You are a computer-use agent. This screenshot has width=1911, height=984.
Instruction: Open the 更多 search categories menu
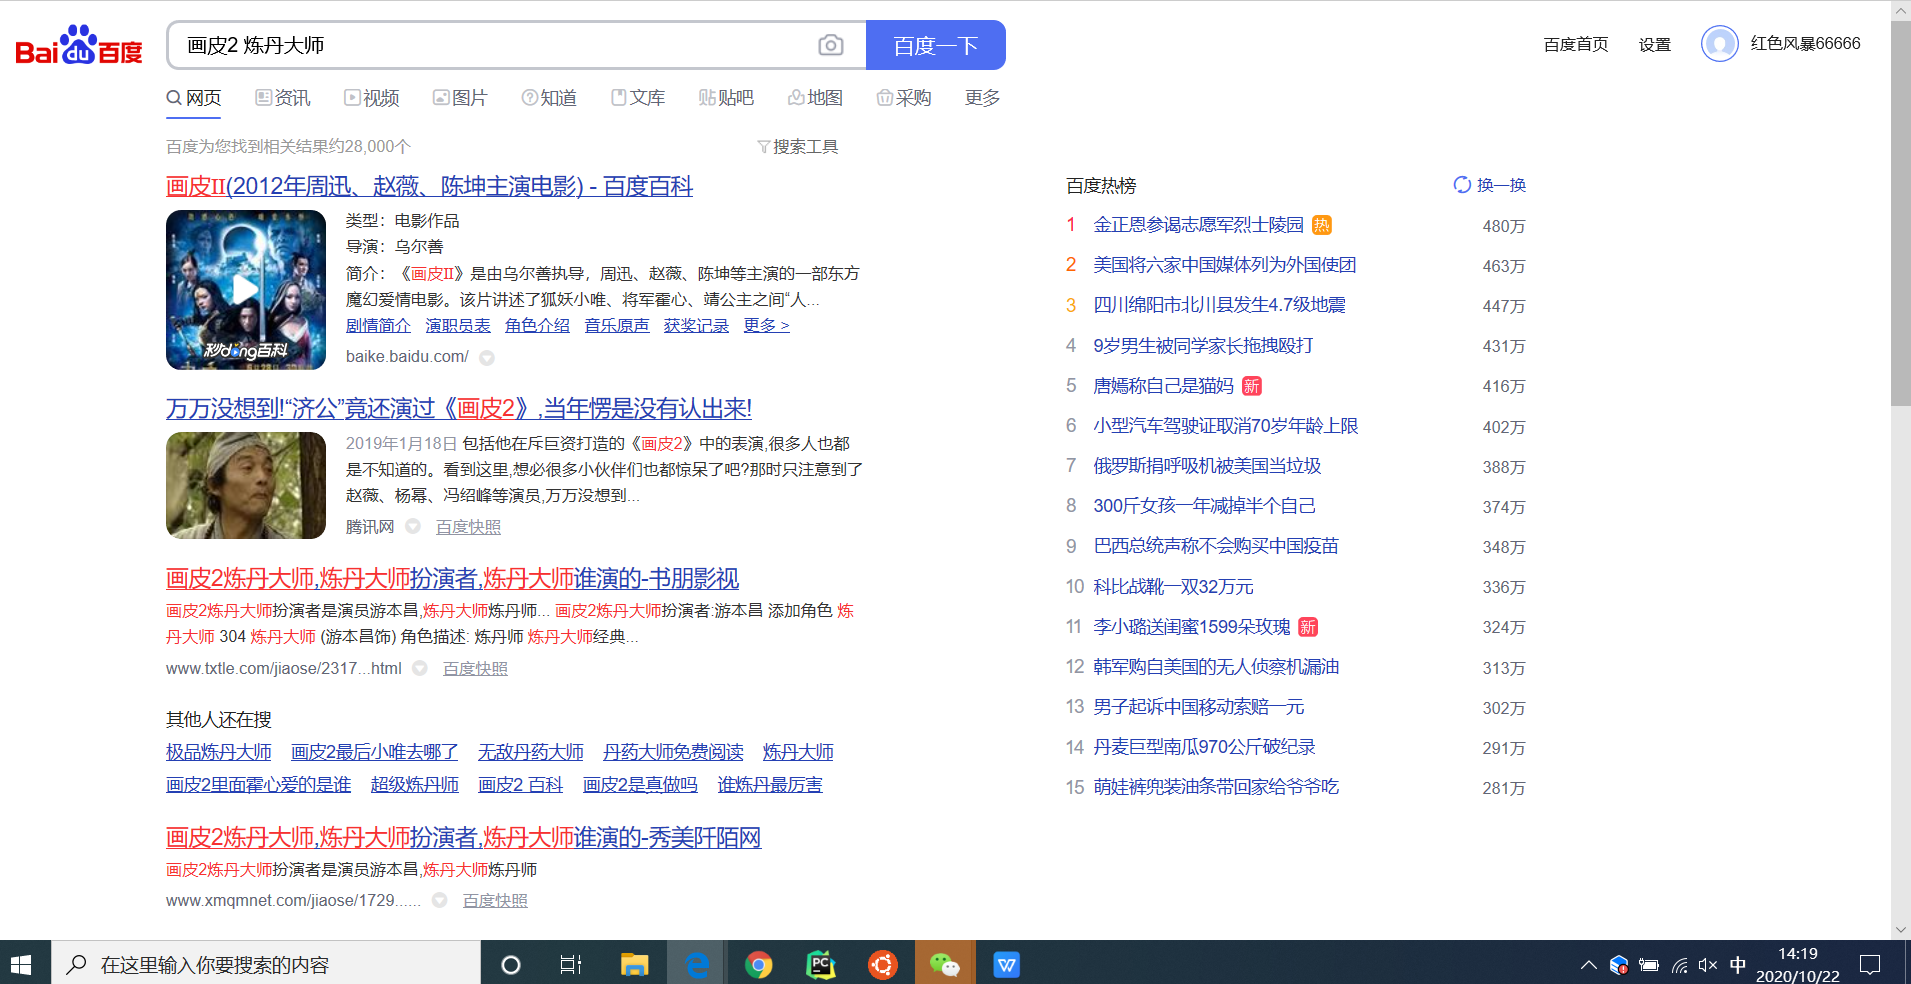(982, 98)
